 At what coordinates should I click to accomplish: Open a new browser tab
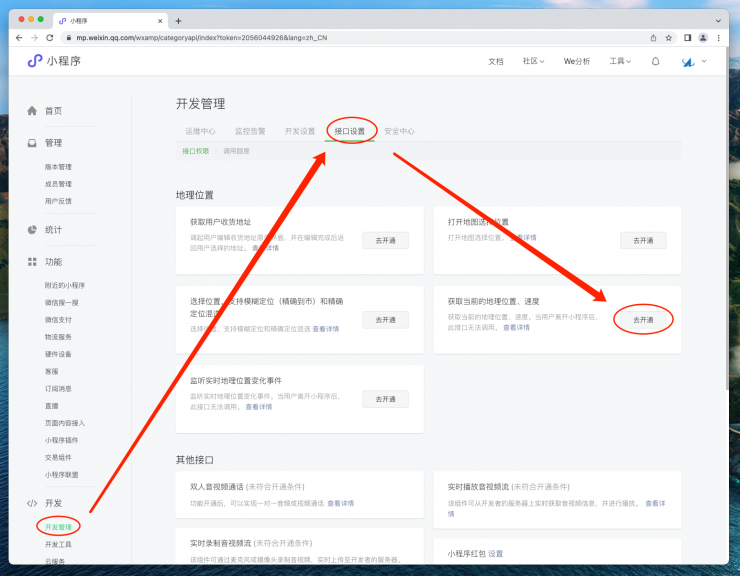point(178,20)
